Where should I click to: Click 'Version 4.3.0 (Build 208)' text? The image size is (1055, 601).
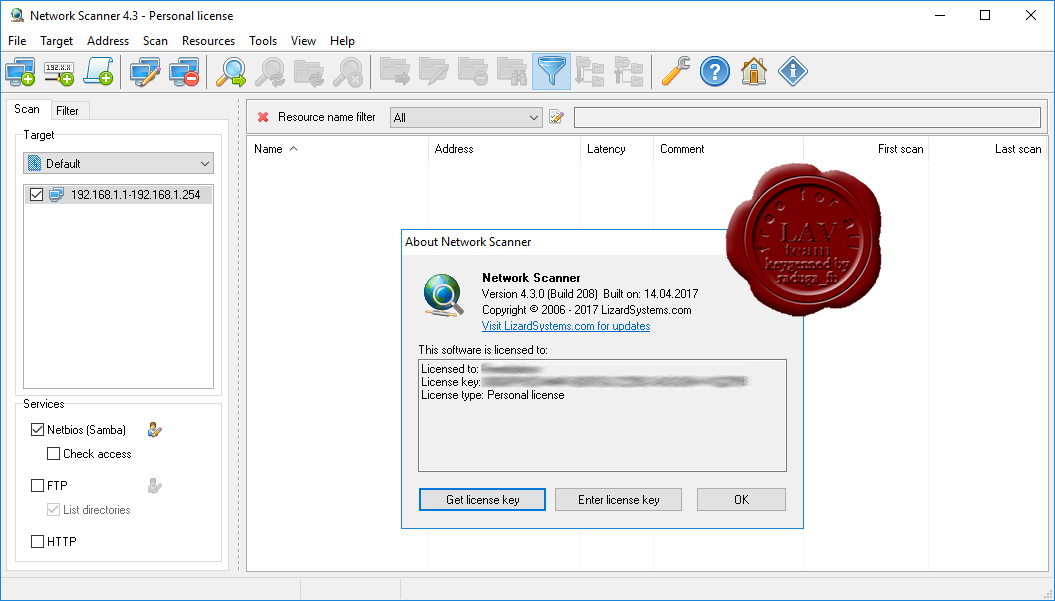(540, 293)
